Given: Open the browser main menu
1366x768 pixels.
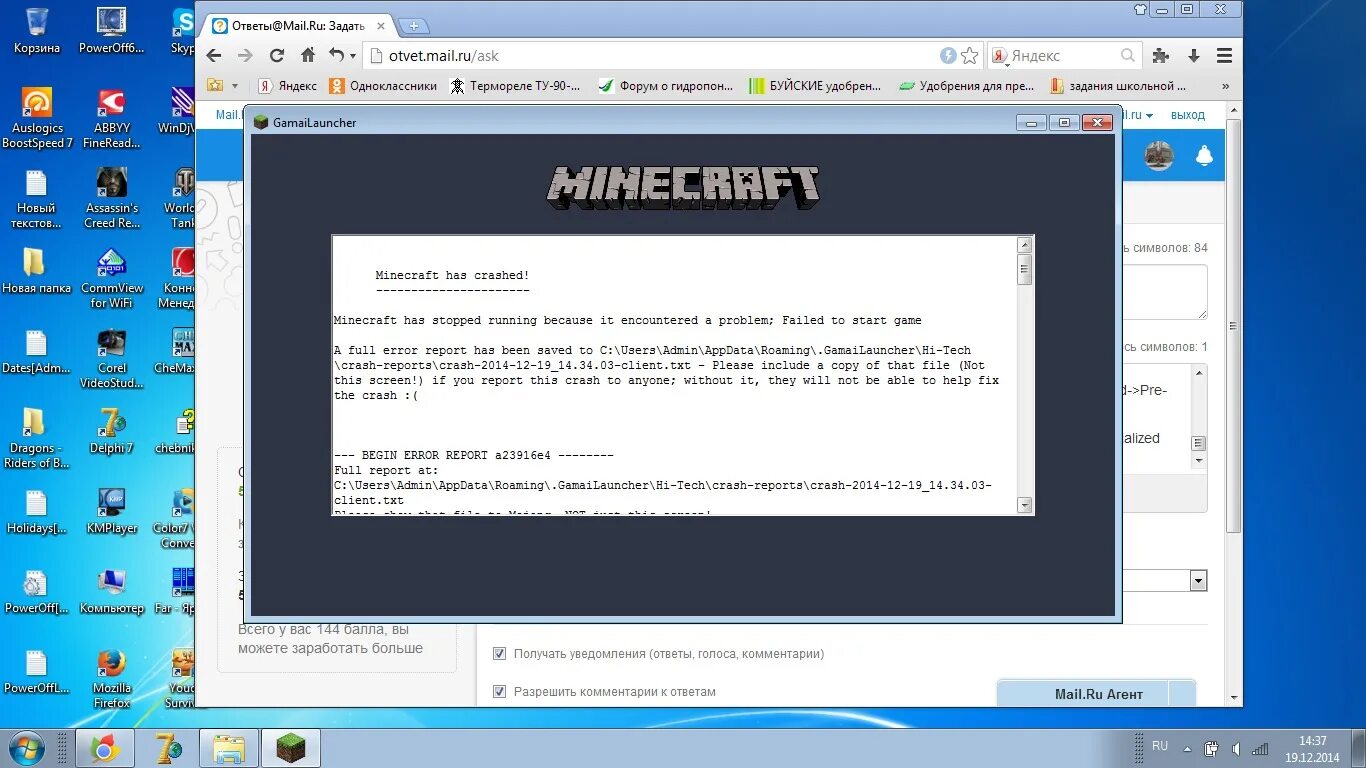Looking at the screenshot, I should pos(1224,56).
